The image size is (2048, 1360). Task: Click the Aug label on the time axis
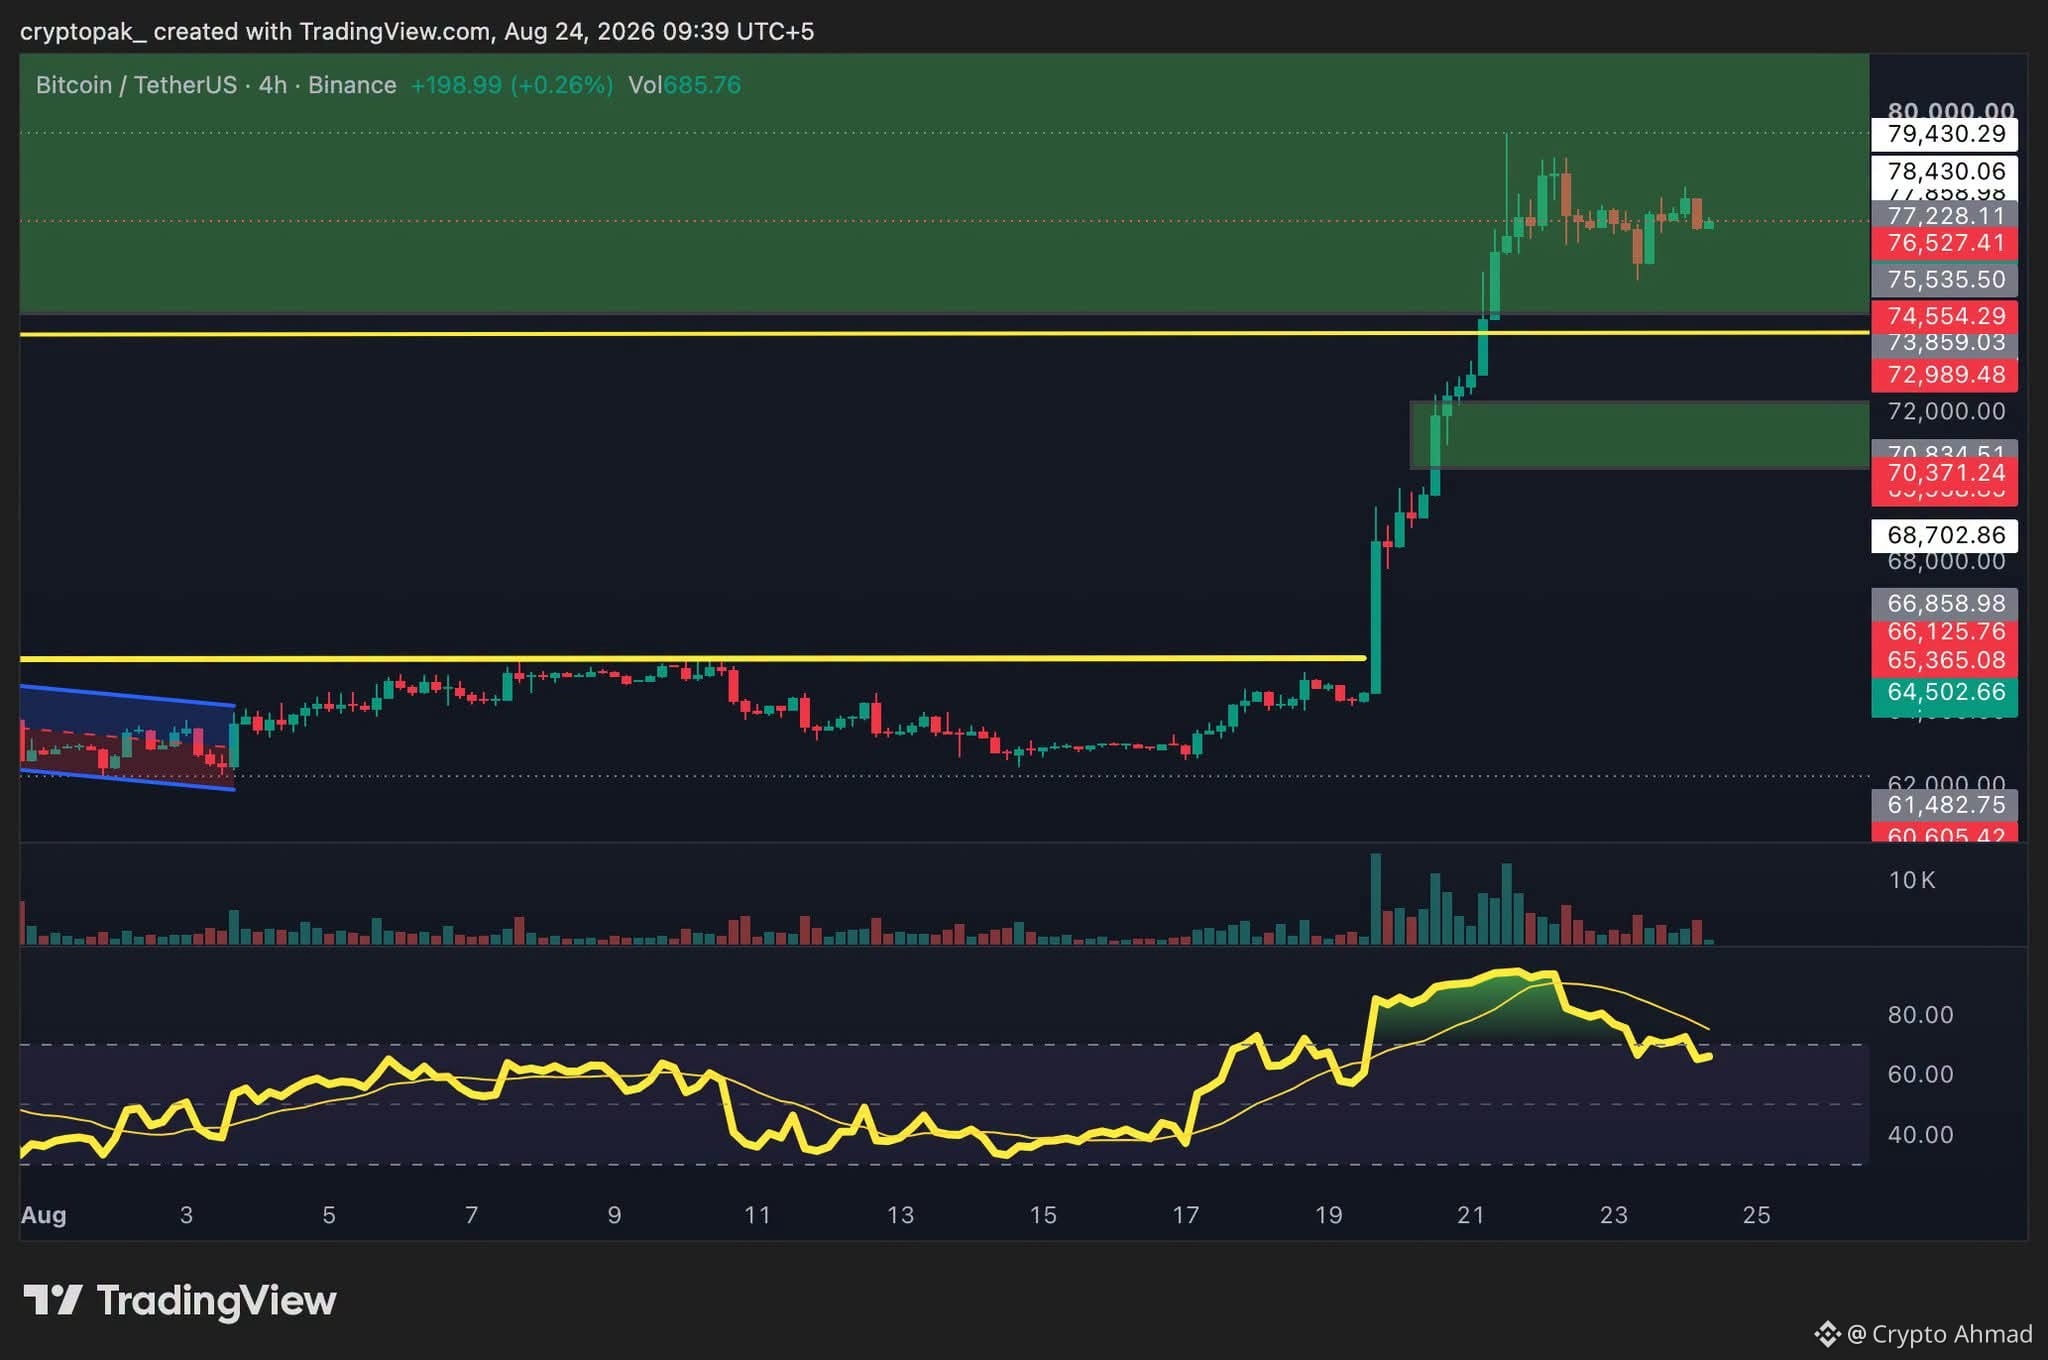click(44, 1215)
